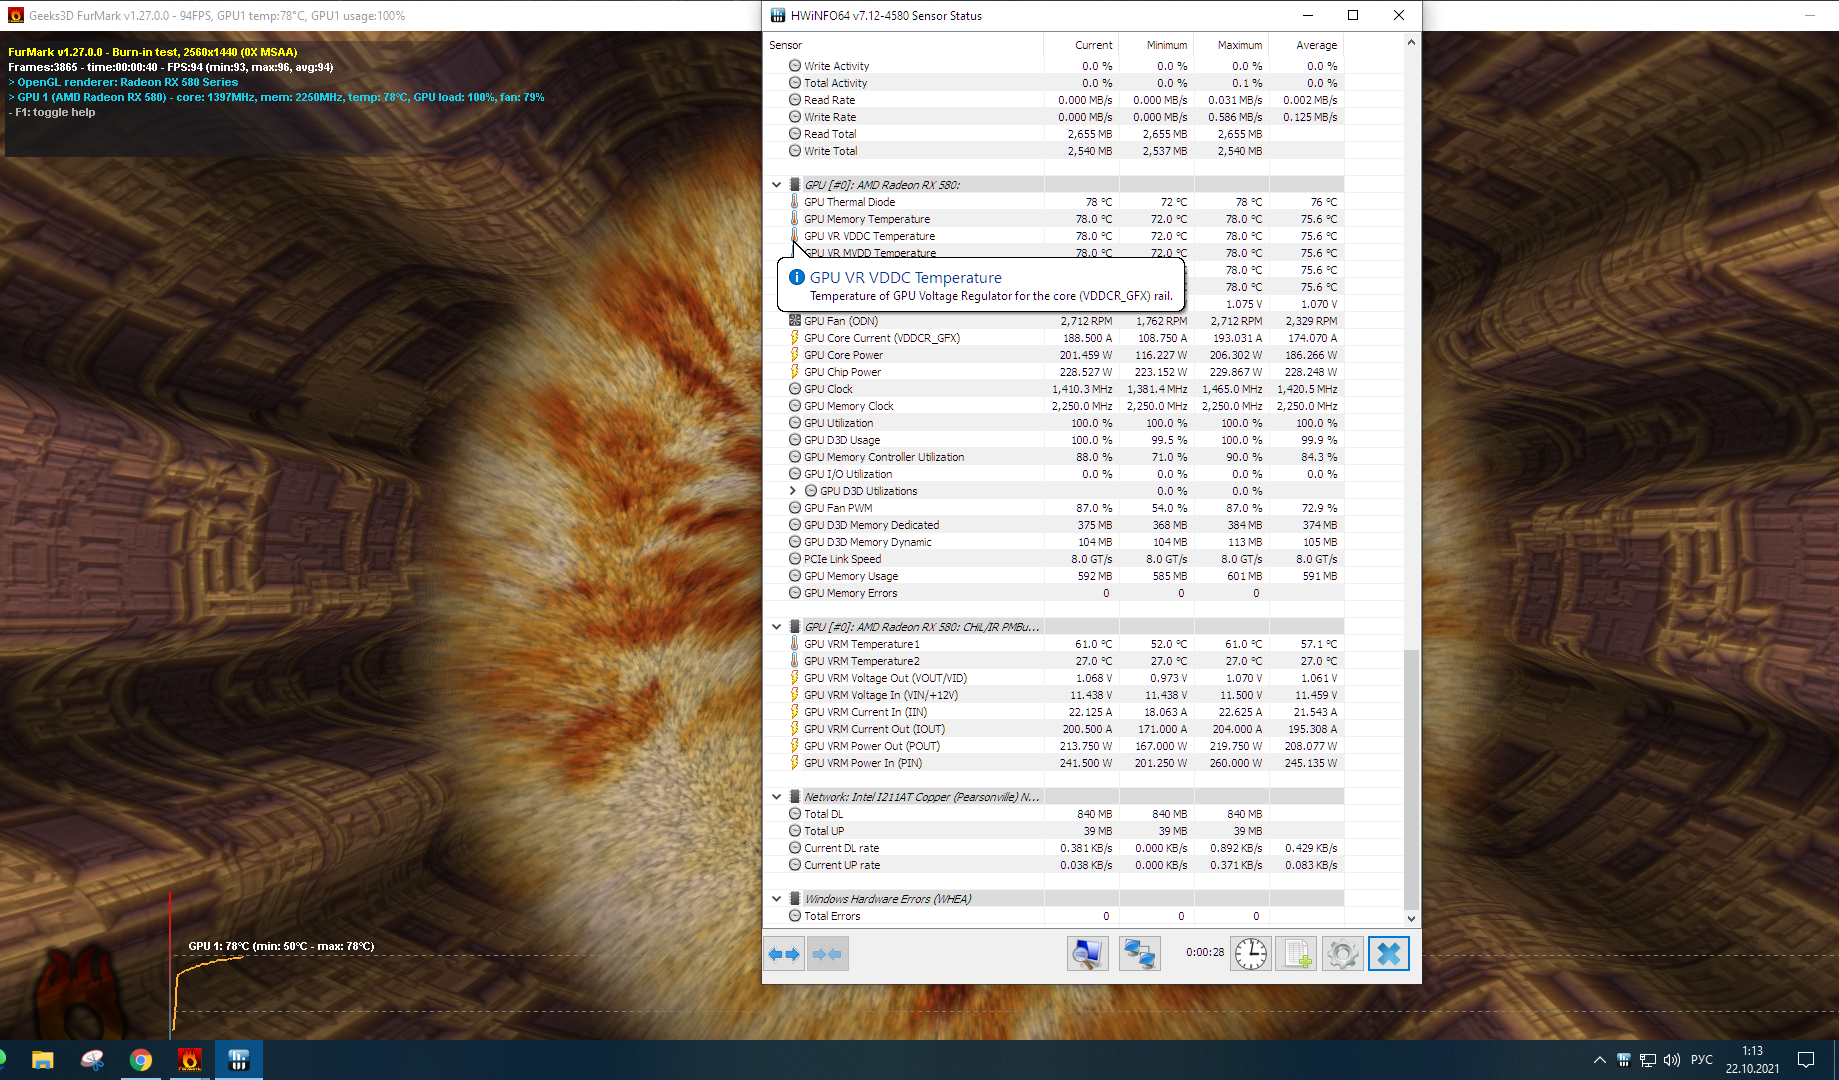Select the GPU VRM Voltage Out (VOUT/VID) row label
The height and width of the screenshot is (1080, 1839).
tap(885, 678)
